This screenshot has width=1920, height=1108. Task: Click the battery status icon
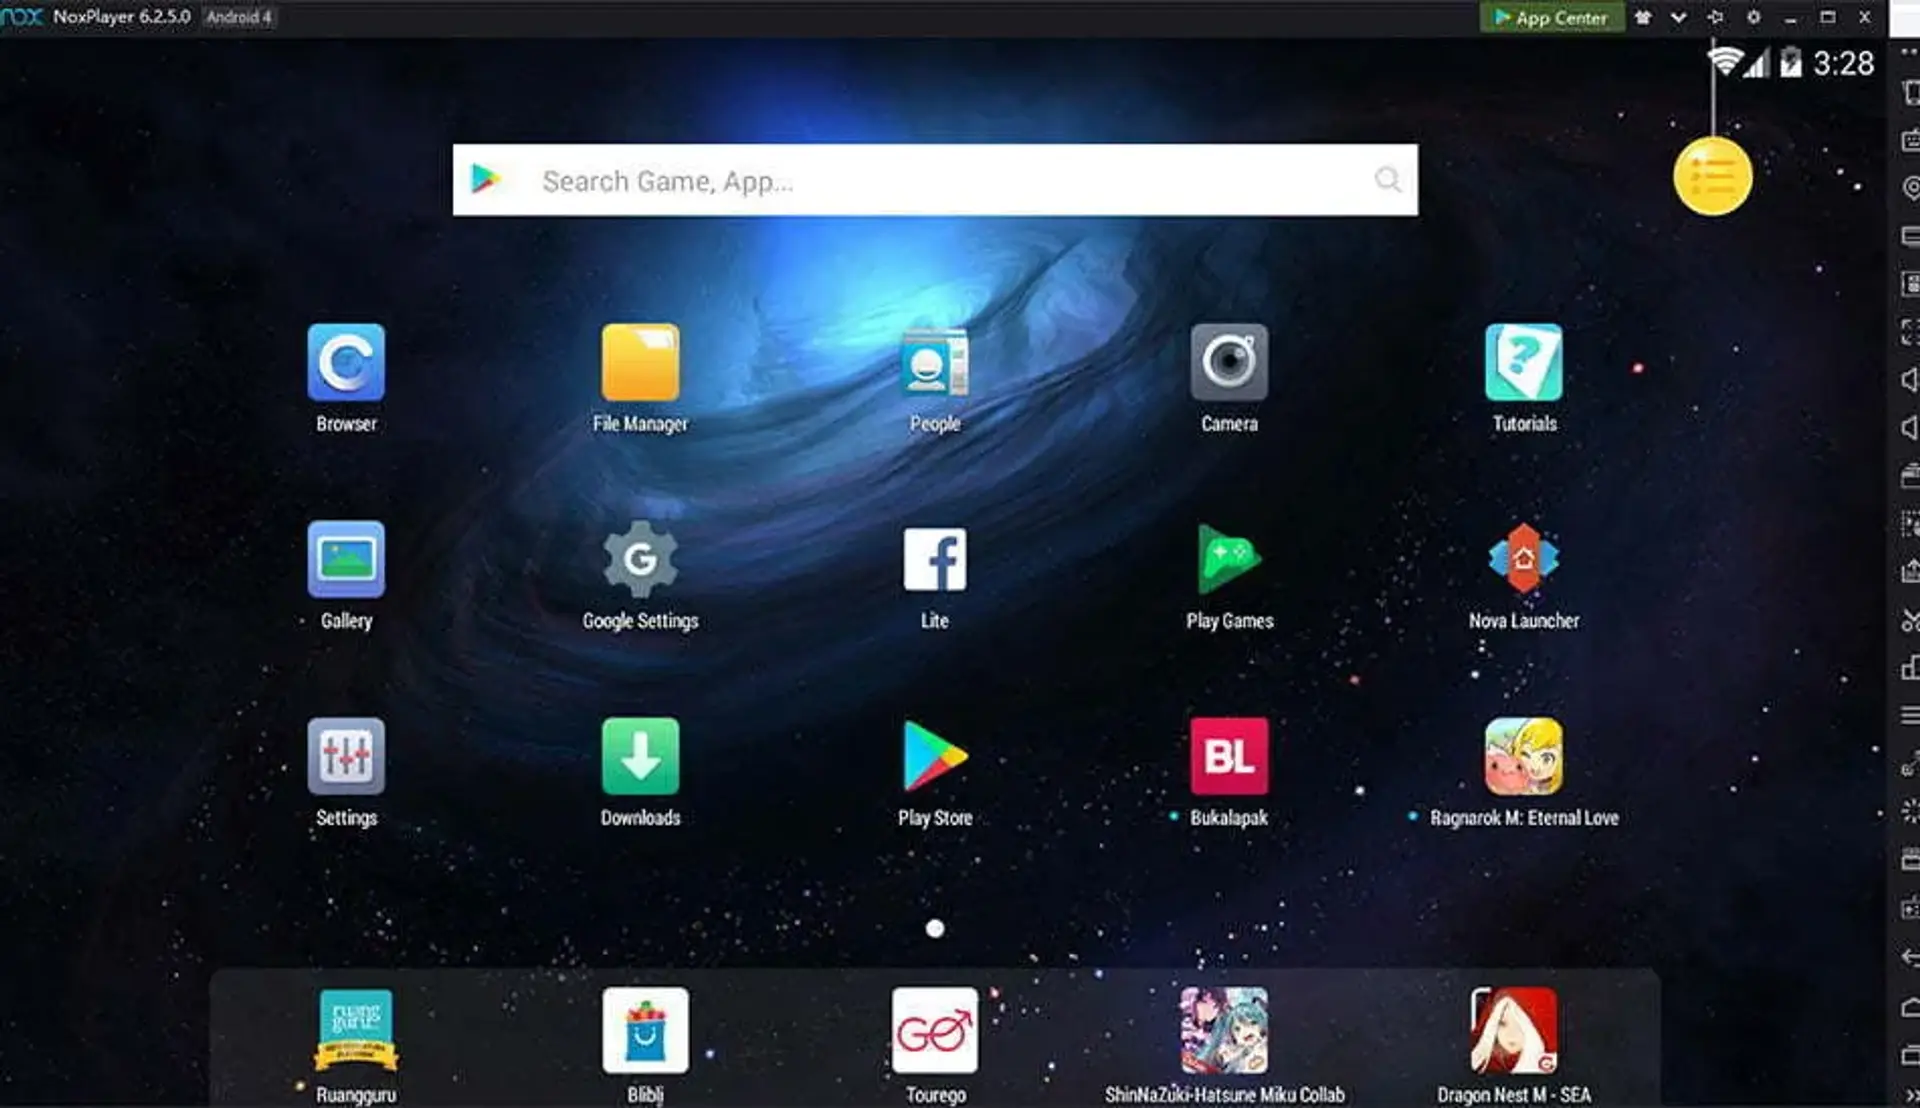pyautogui.click(x=1791, y=62)
